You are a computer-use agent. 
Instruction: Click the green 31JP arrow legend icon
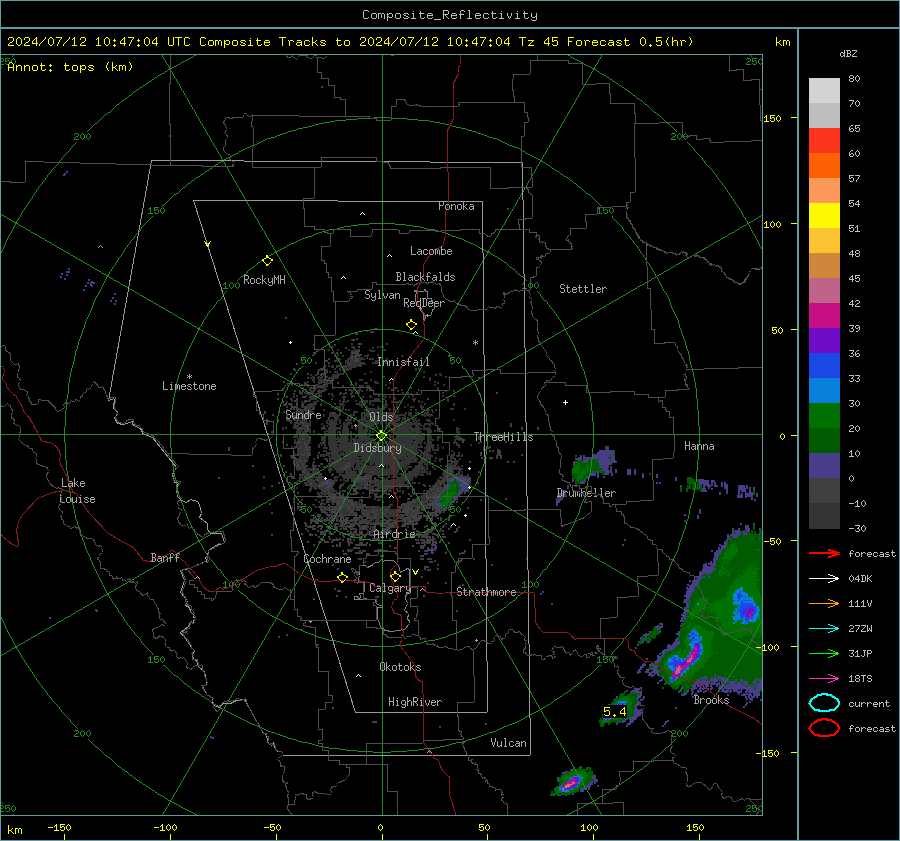(x=824, y=653)
